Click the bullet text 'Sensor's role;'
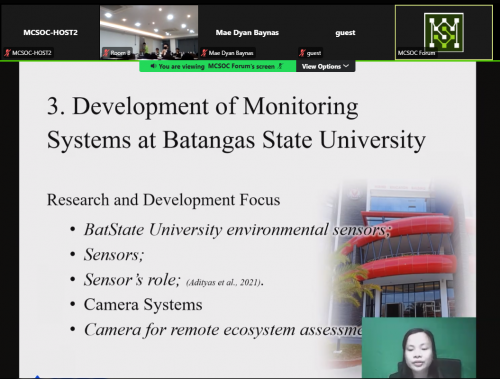 (132, 280)
